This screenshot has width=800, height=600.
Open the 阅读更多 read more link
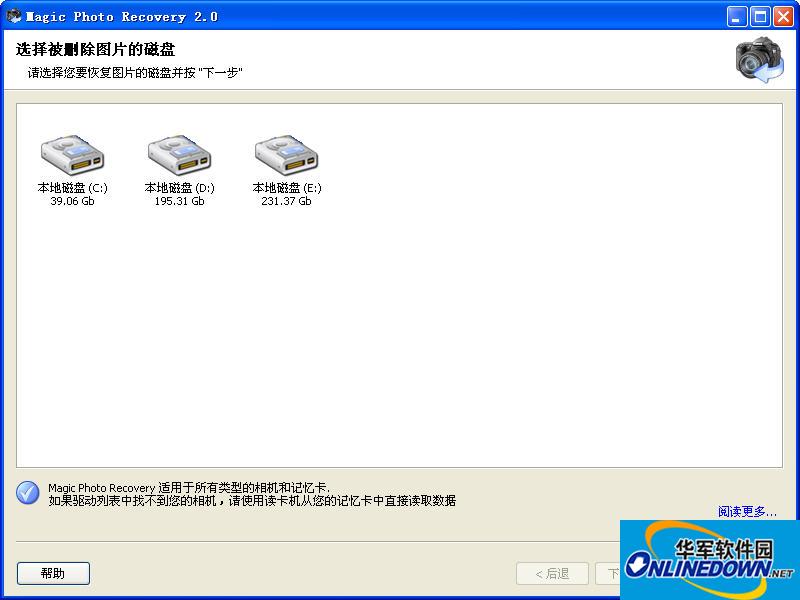(747, 511)
